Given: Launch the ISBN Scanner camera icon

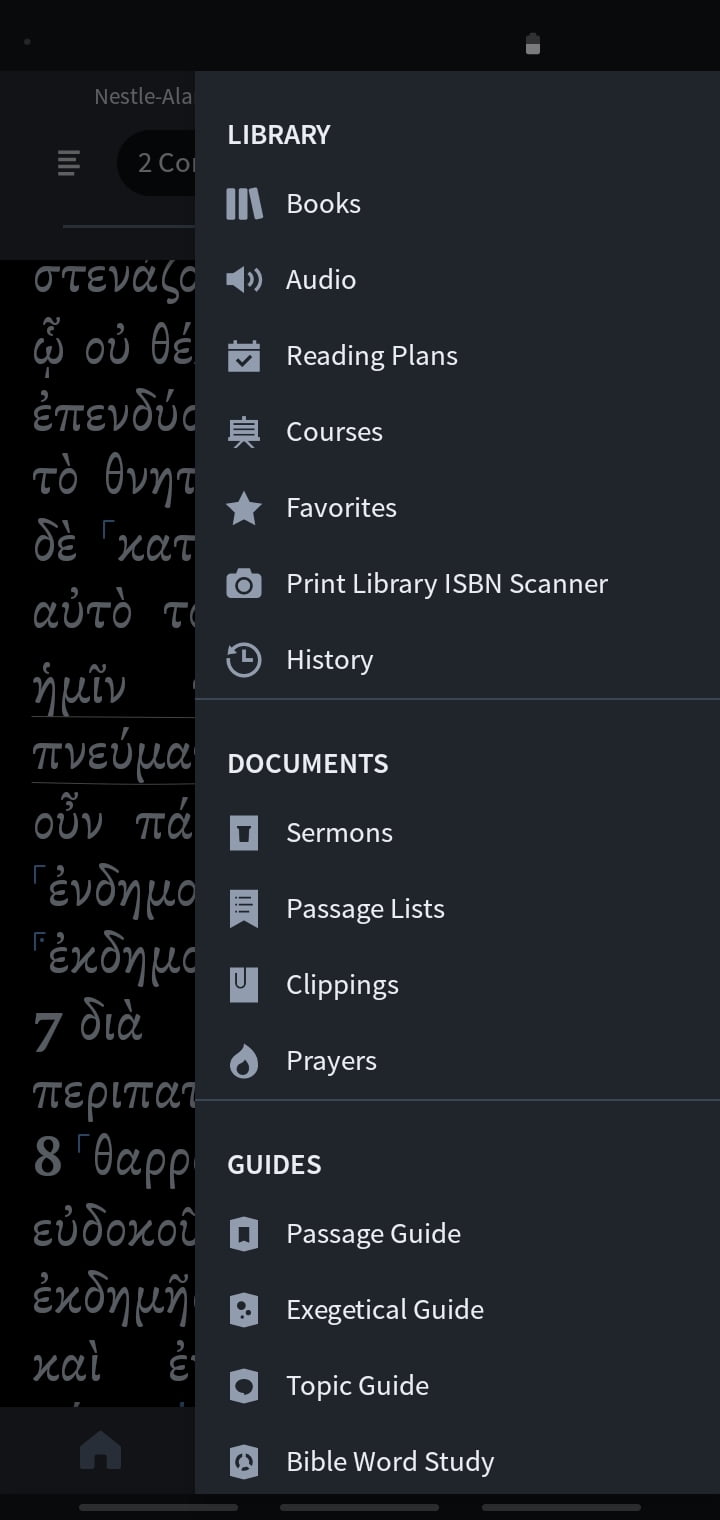Looking at the screenshot, I should 244,584.
